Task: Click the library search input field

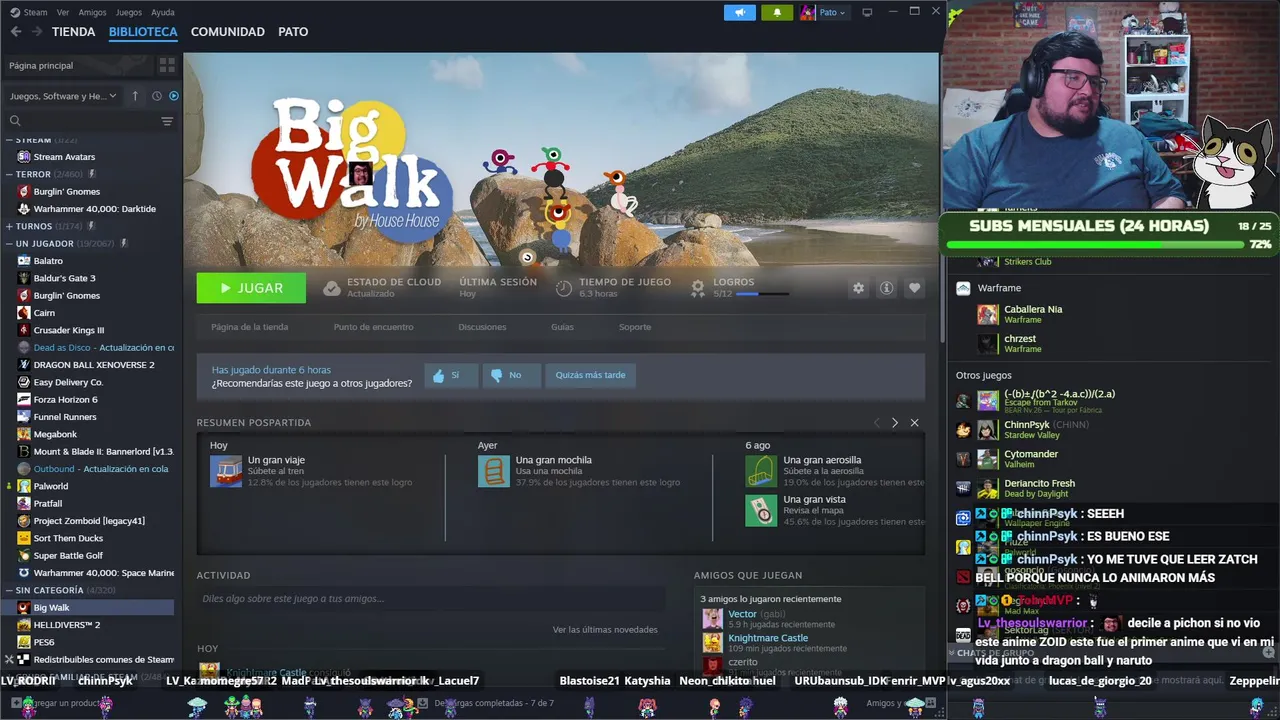Action: (90, 121)
